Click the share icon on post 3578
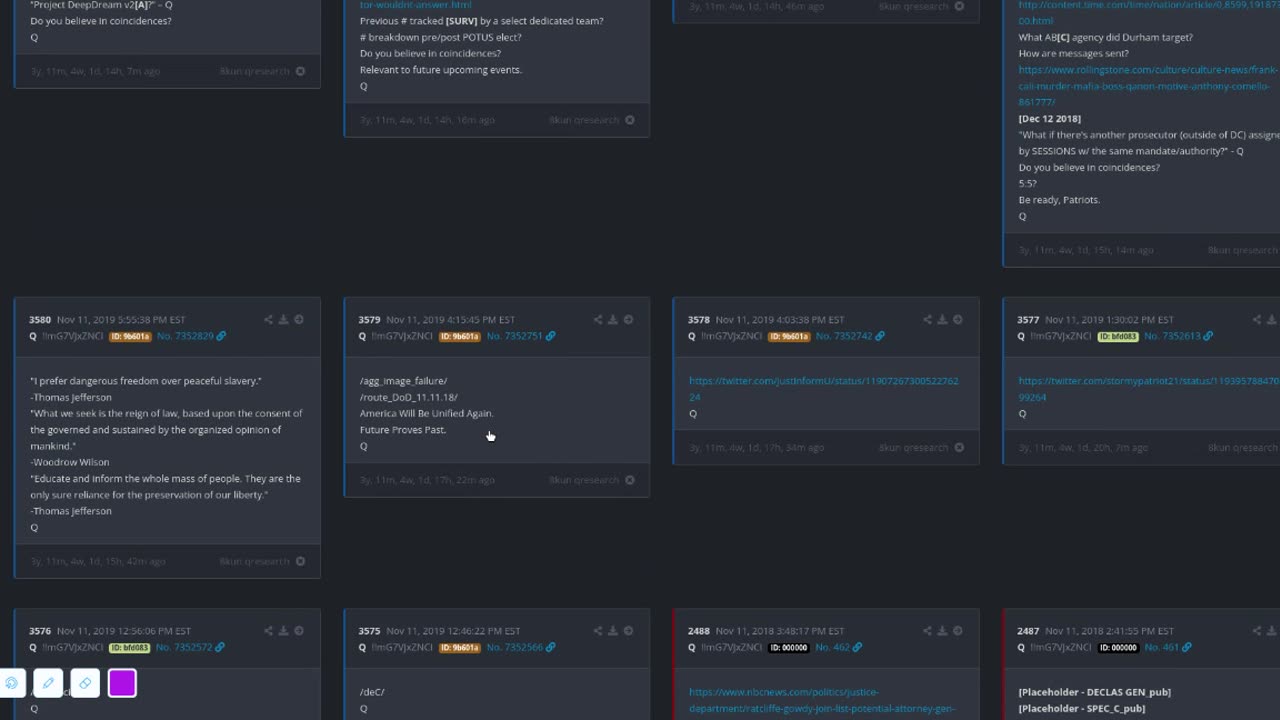This screenshot has height=720, width=1280. (x=927, y=320)
